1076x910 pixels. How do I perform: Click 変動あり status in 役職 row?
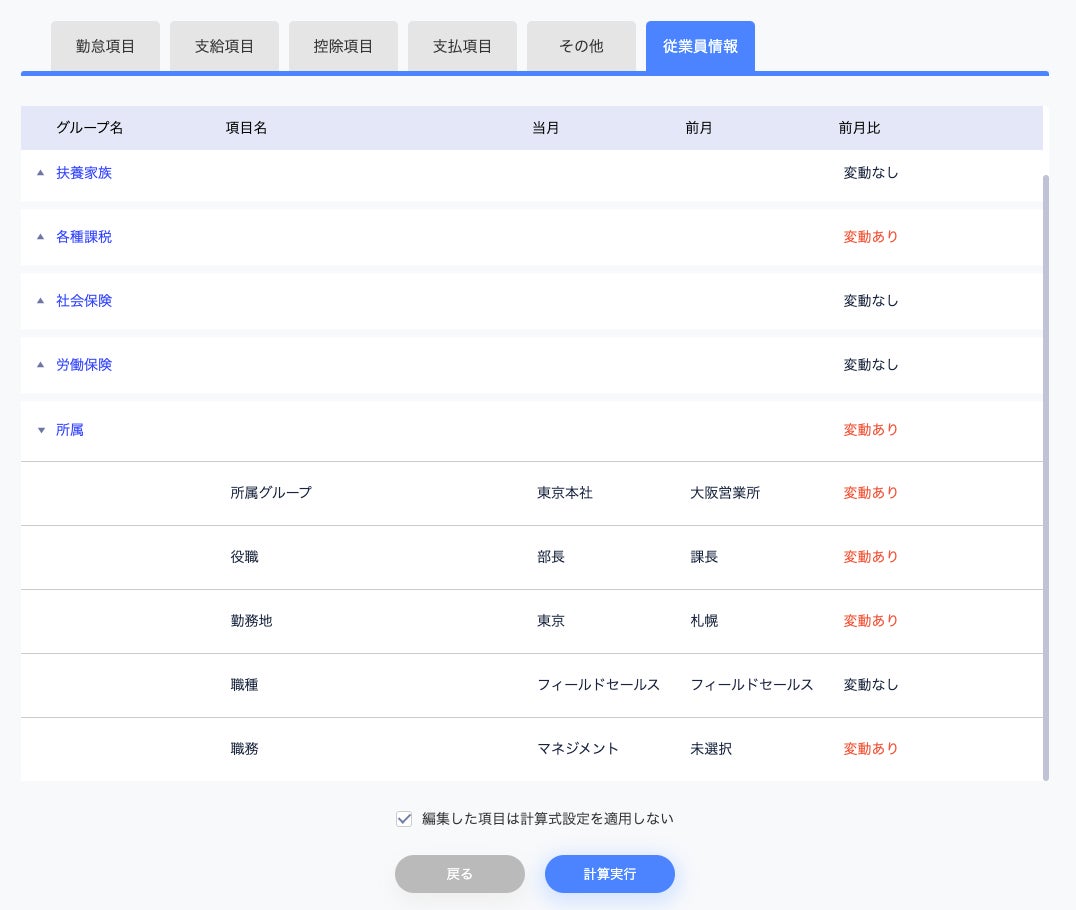[871, 557]
